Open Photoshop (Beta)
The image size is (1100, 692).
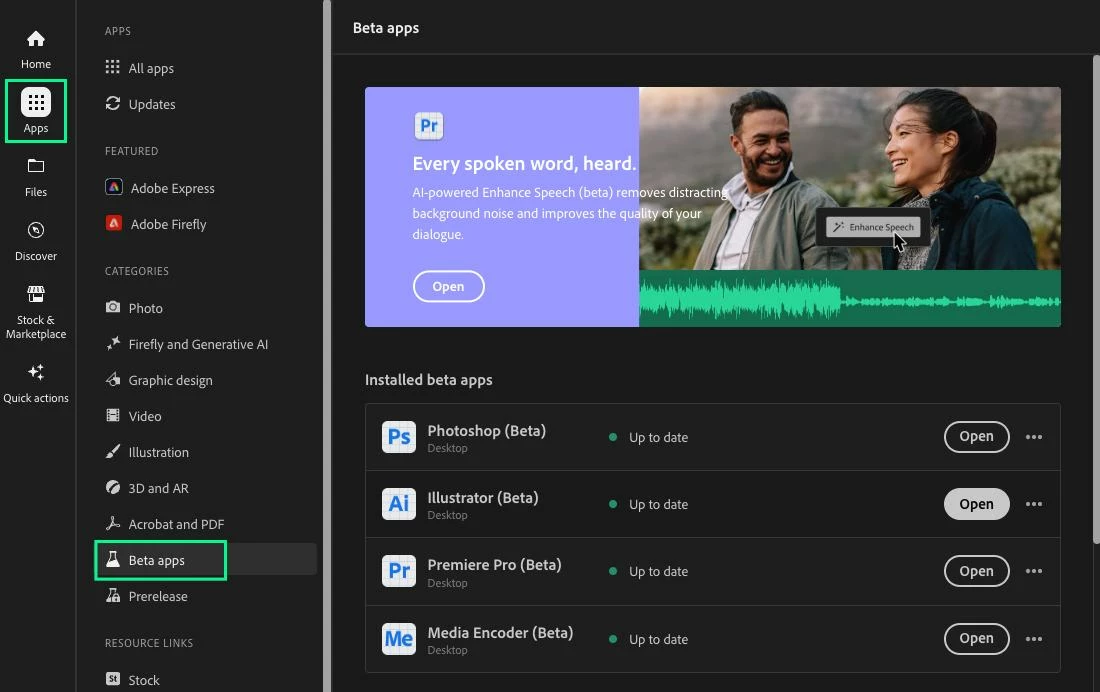pos(976,437)
